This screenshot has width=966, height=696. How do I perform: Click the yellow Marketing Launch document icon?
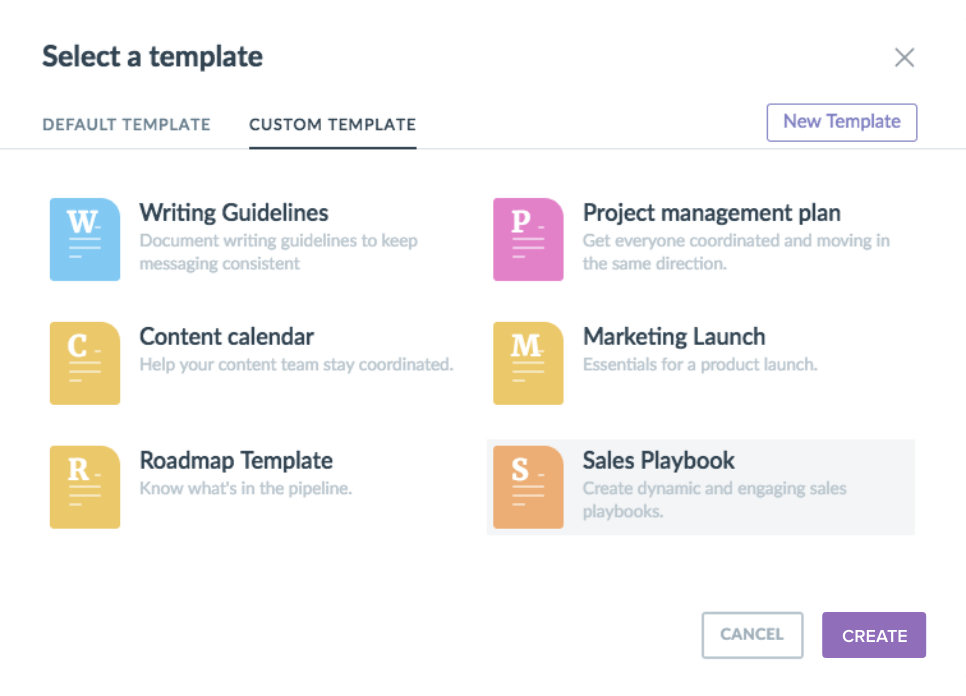click(528, 363)
